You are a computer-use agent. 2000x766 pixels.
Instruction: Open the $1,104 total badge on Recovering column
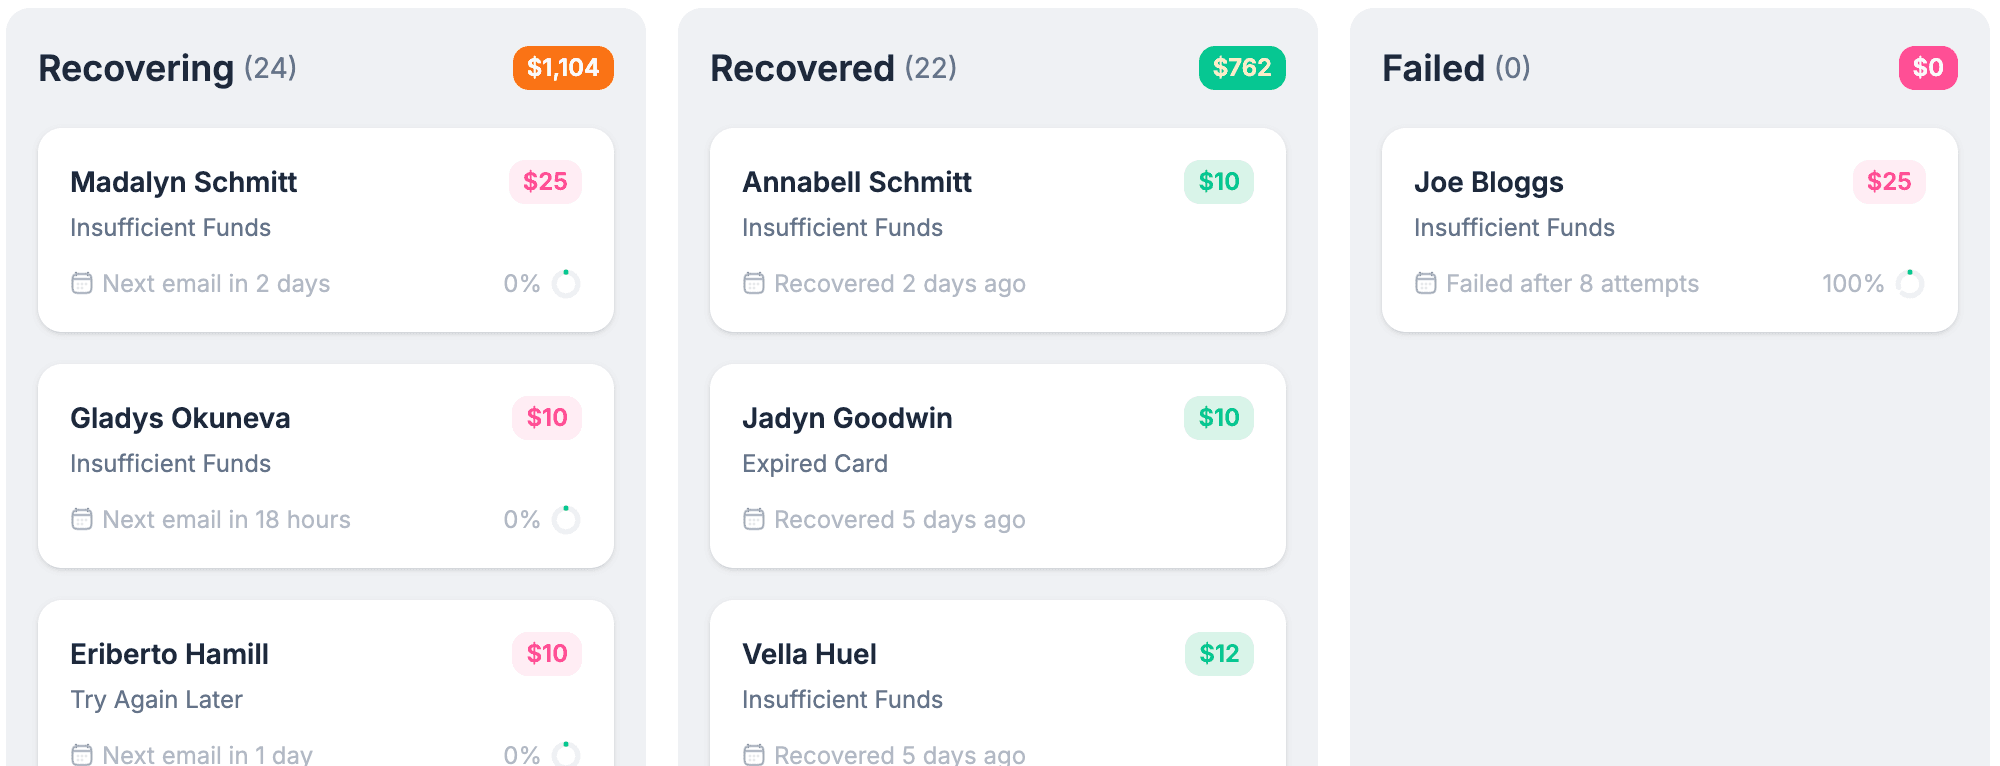[562, 68]
